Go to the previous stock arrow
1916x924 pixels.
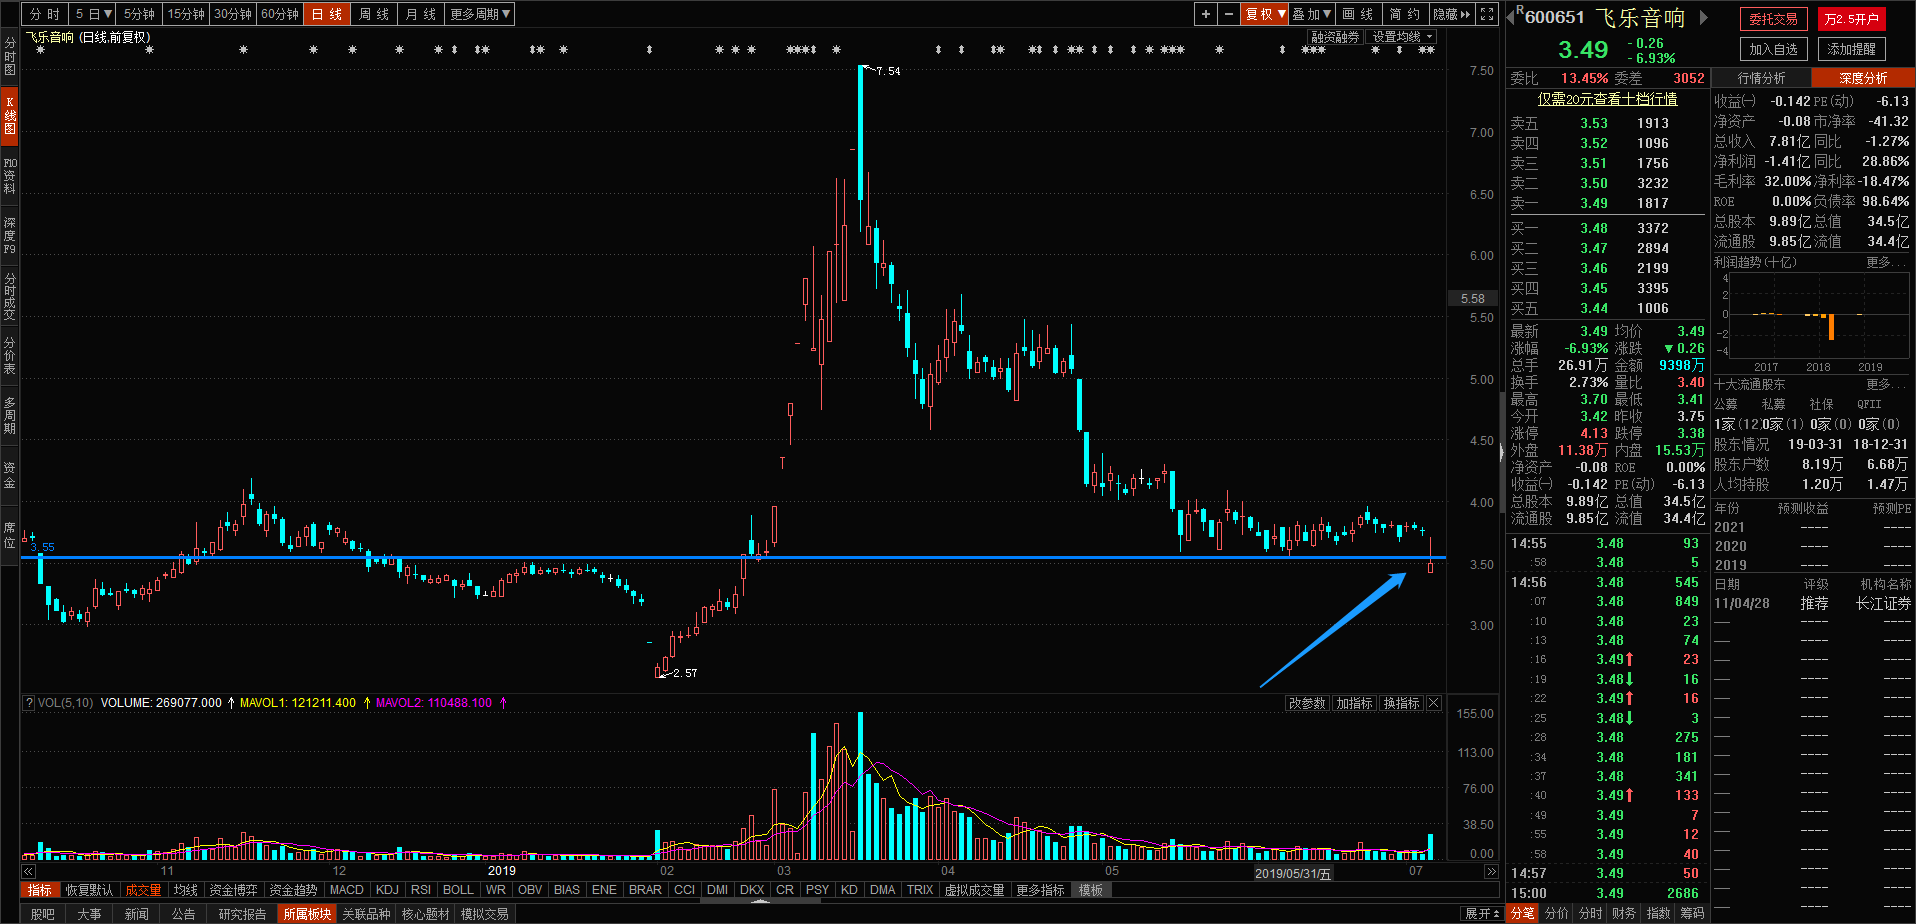[1512, 17]
